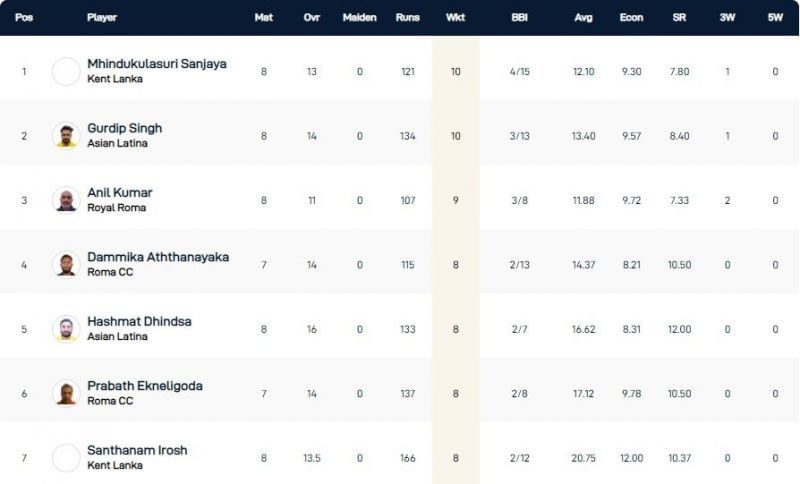The image size is (800, 484).
Task: Sort bowlers by Econ column
Action: (631, 18)
